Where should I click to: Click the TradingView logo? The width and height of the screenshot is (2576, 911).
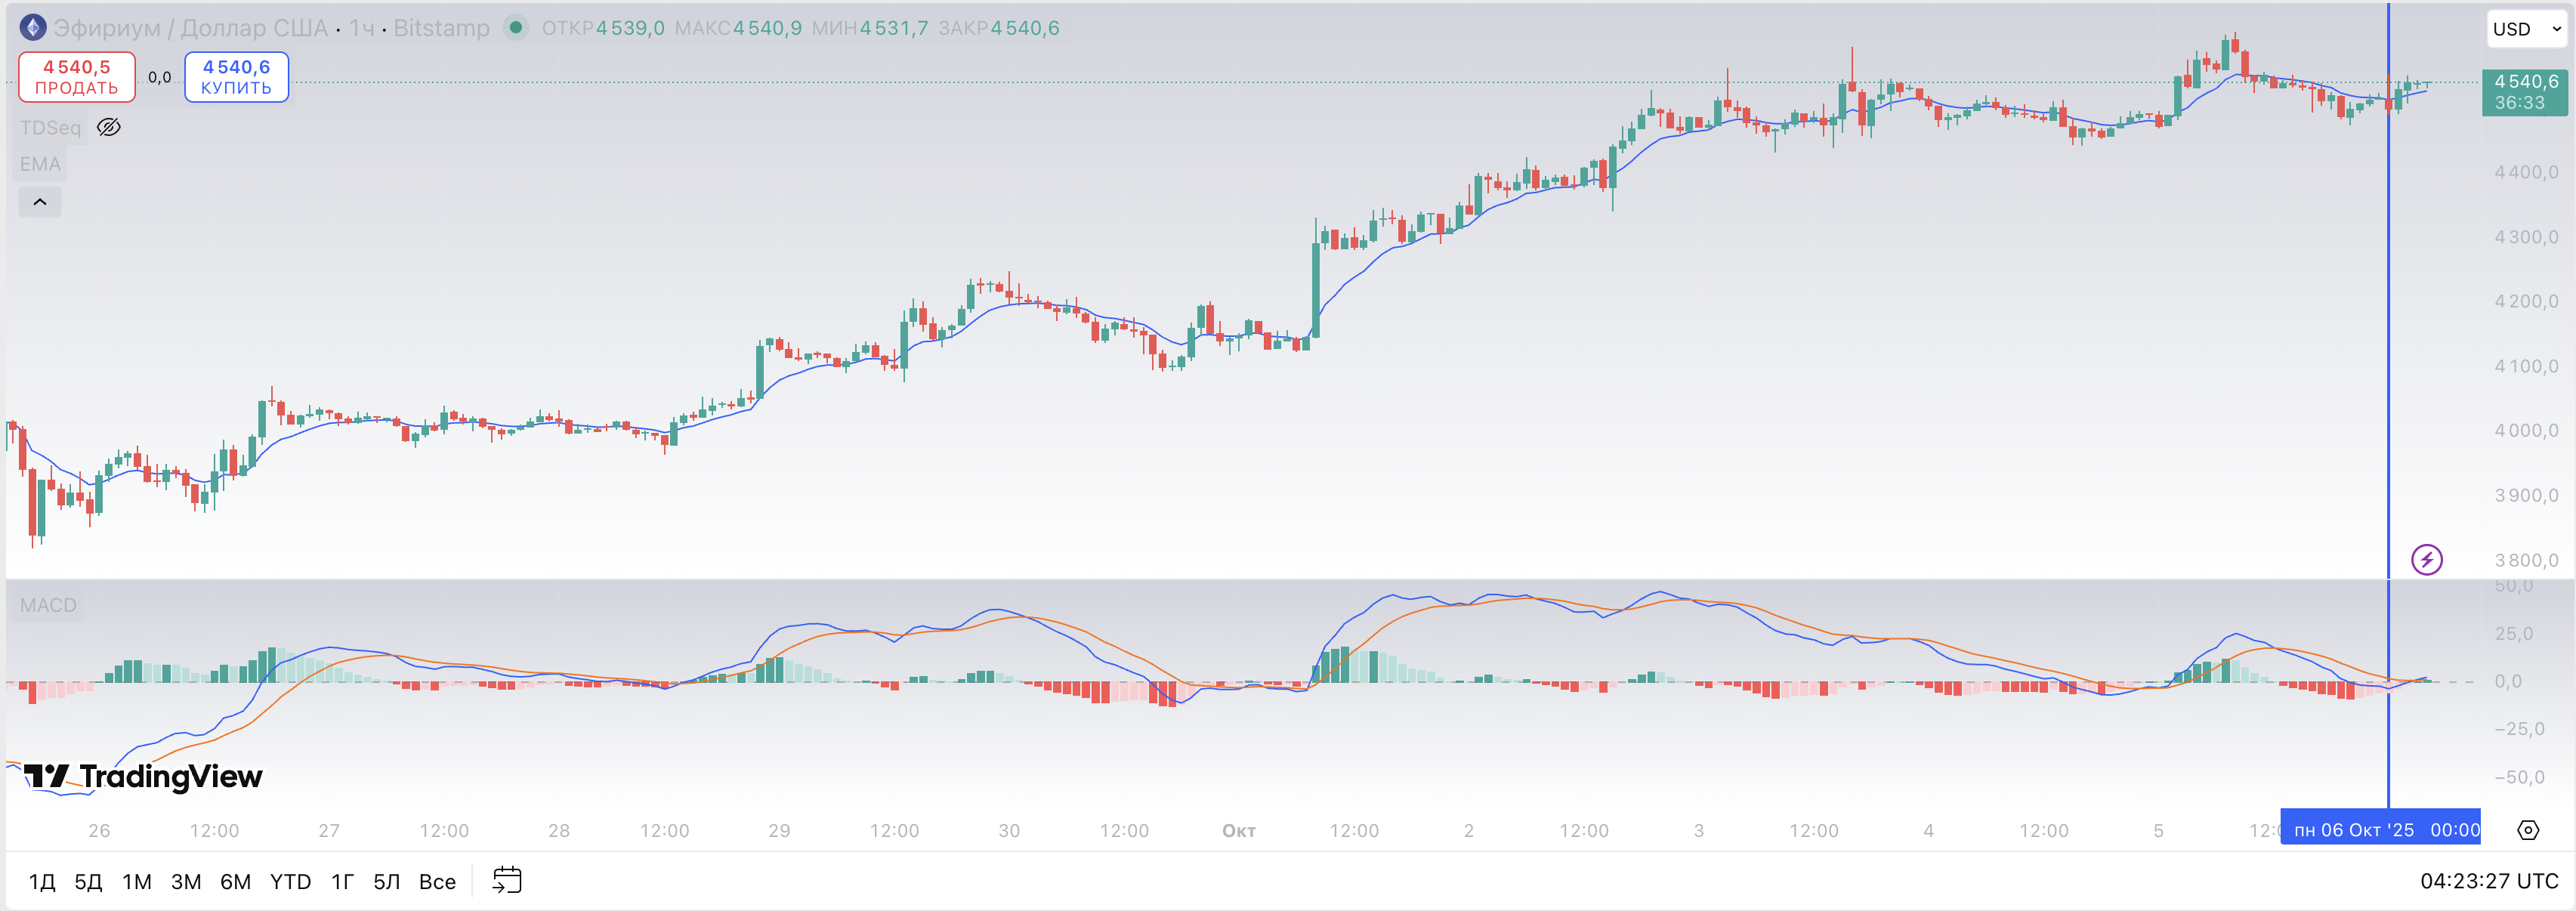(x=143, y=777)
